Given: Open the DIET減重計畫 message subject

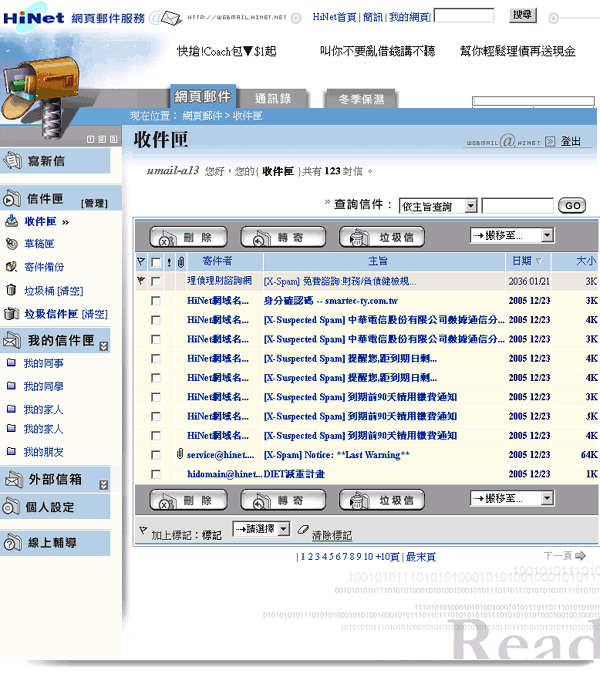Looking at the screenshot, I should point(294,474).
